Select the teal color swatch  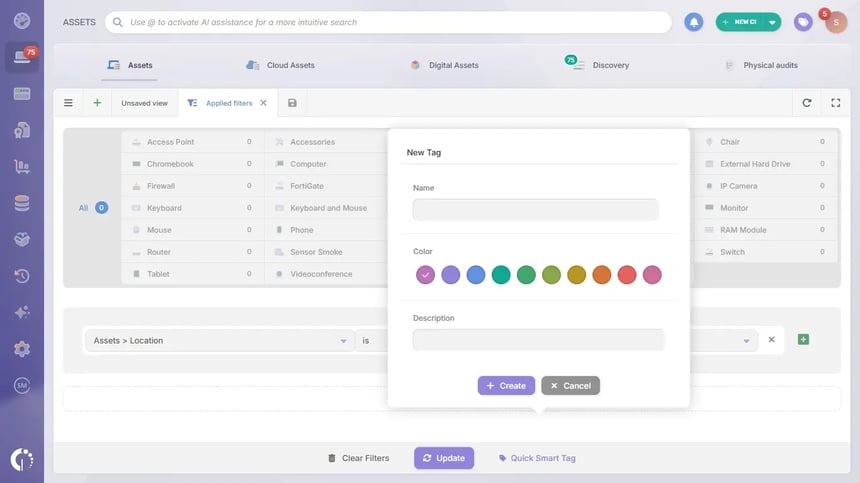(x=500, y=275)
